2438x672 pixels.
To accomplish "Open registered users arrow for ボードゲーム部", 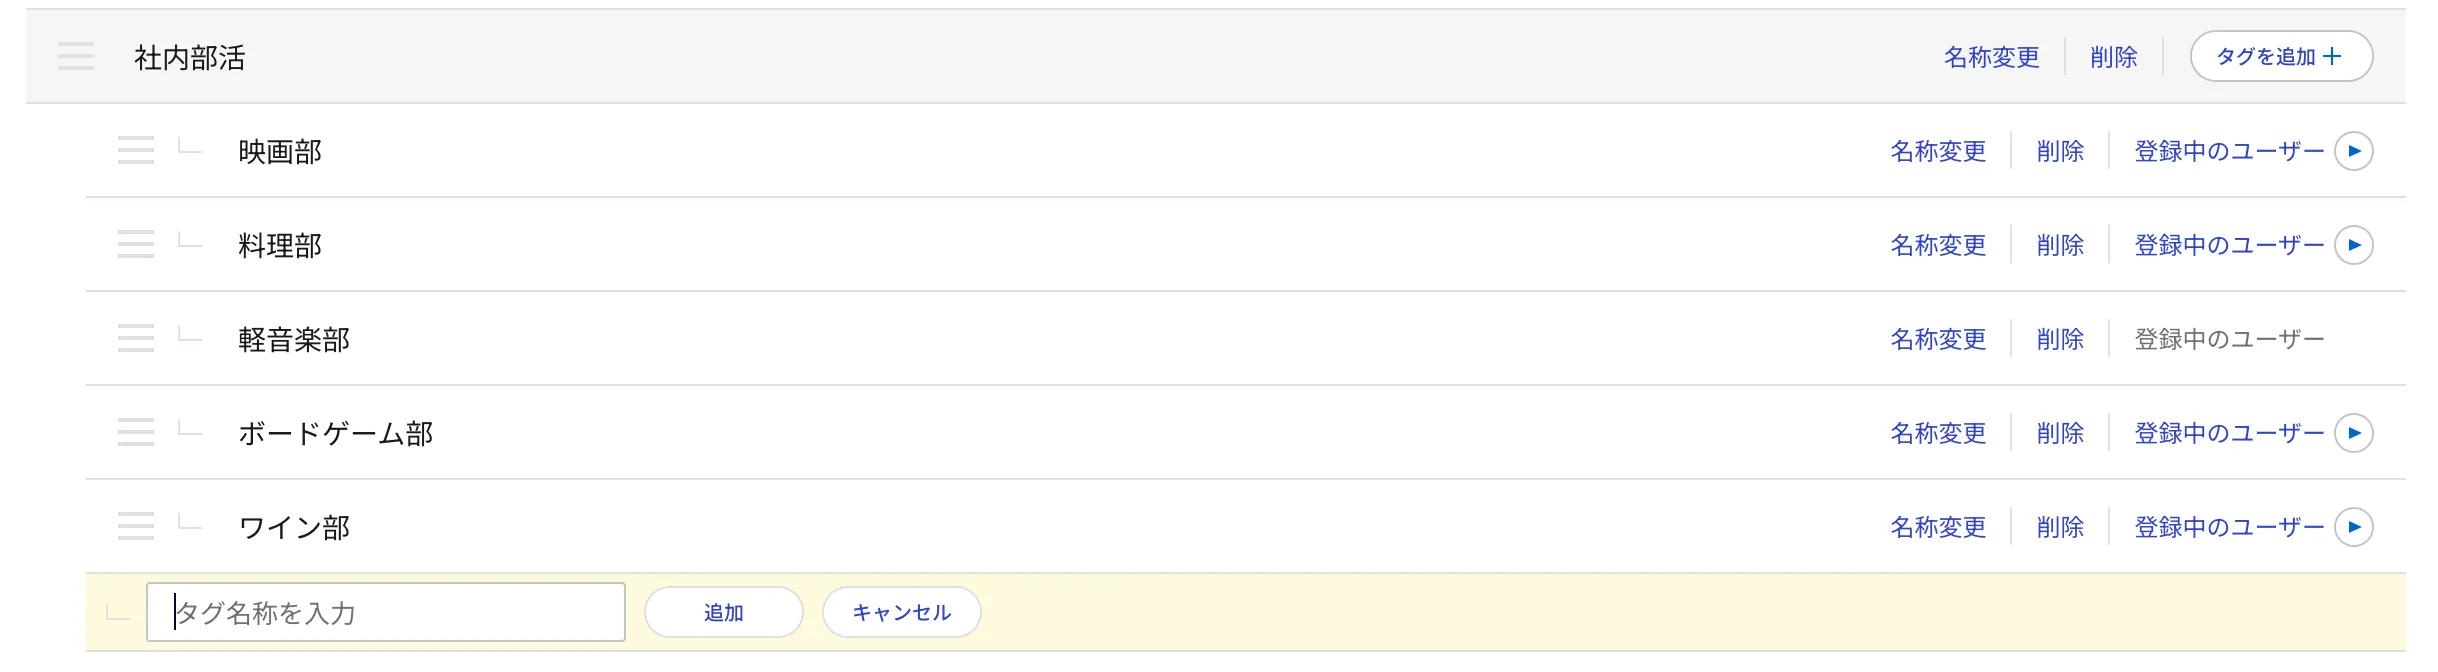I will 2353,433.
